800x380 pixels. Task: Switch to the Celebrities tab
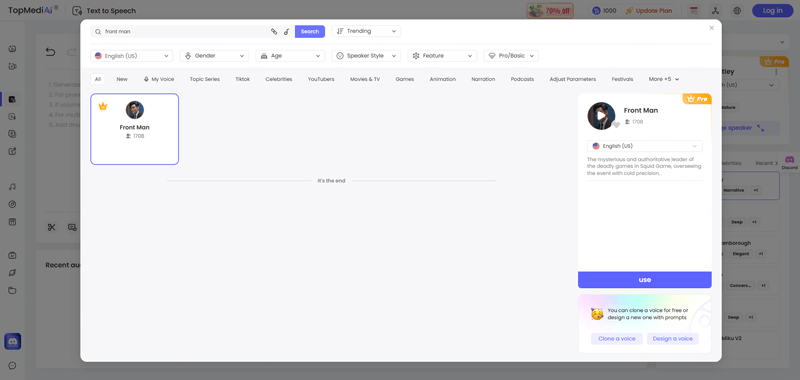click(x=279, y=79)
